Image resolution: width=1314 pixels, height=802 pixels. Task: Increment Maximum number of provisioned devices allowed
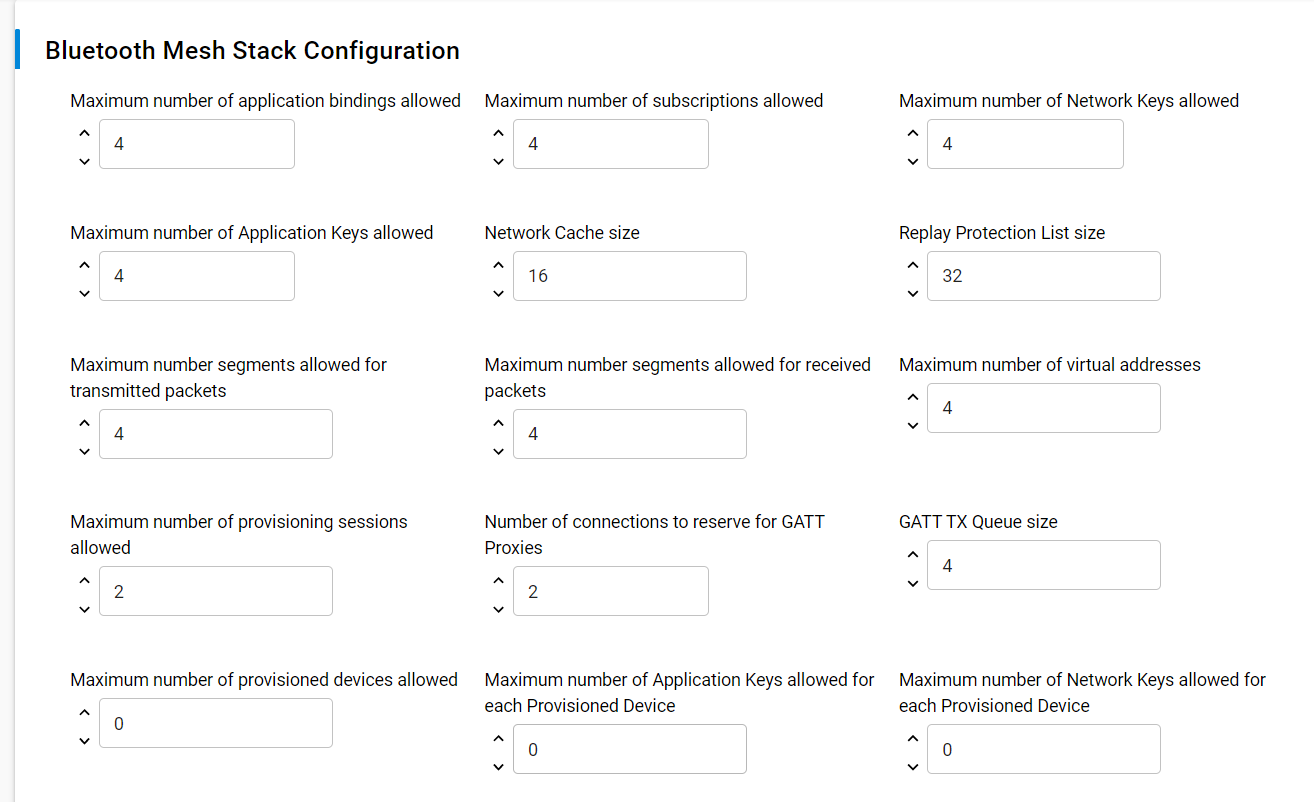(84, 712)
